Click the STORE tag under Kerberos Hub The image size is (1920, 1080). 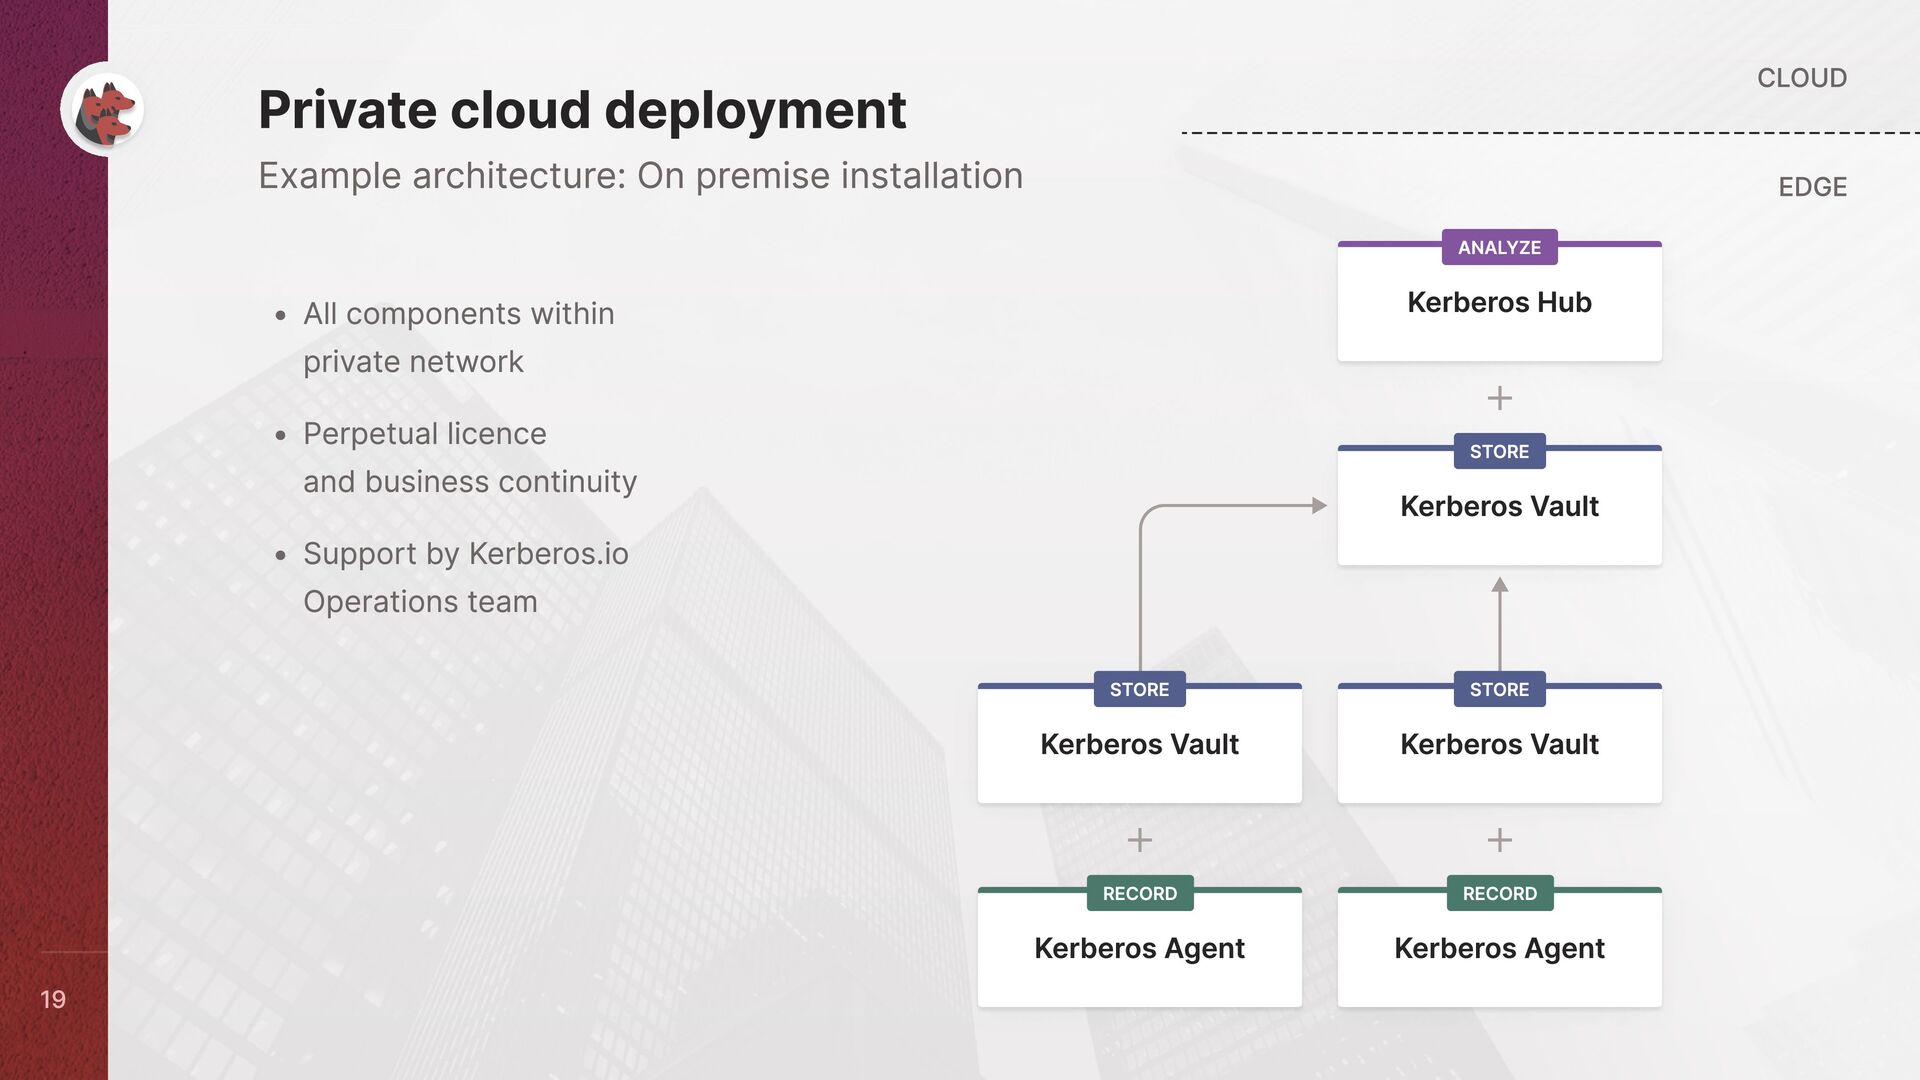(x=1499, y=451)
